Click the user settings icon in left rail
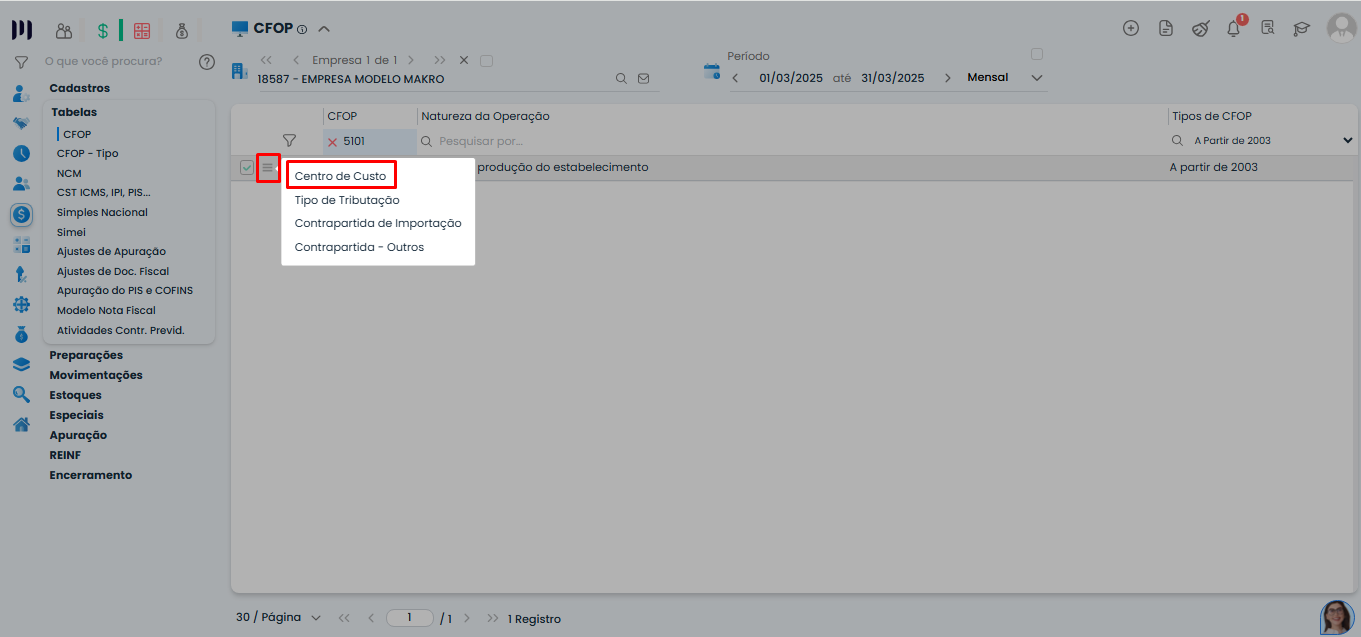Image resolution: width=1361 pixels, height=637 pixels. 21,94
